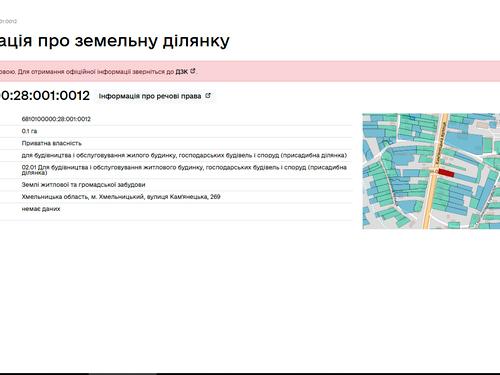Select Землі житлової та громадської забудови text
Viewport: 500px width, 375px height.
(x=83, y=185)
